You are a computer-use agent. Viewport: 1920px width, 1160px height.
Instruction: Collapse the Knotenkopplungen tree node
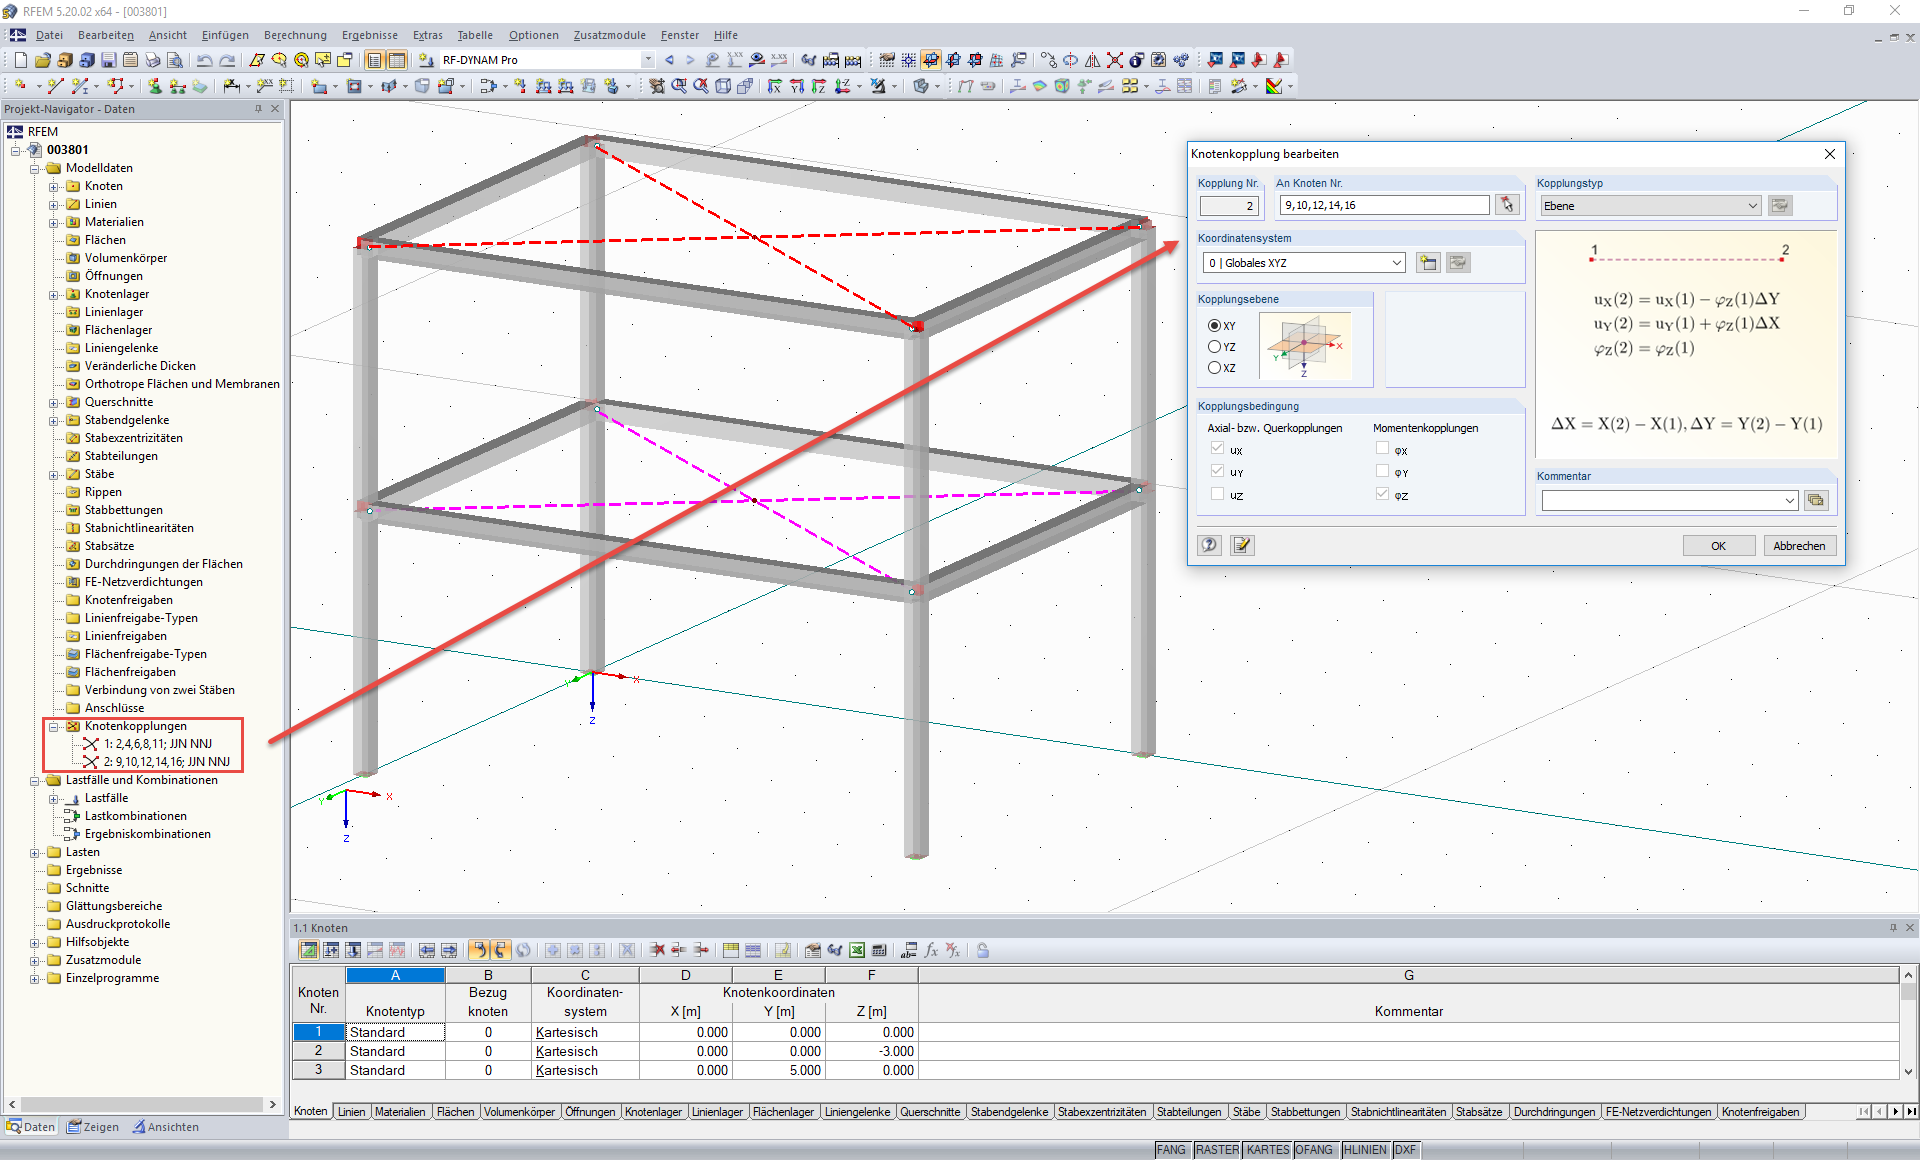point(54,726)
